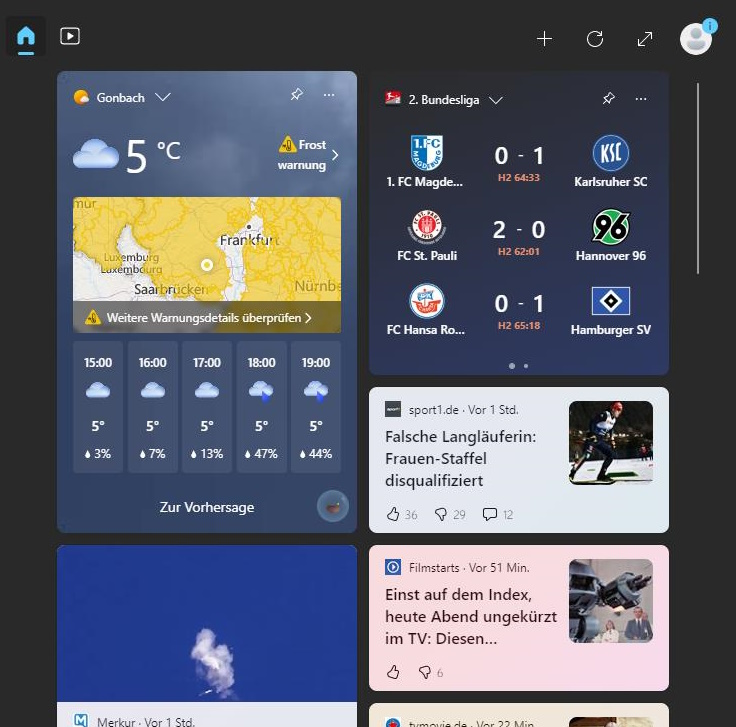The image size is (736, 727).
Task: Switch to the video Play tab
Action: [70, 36]
